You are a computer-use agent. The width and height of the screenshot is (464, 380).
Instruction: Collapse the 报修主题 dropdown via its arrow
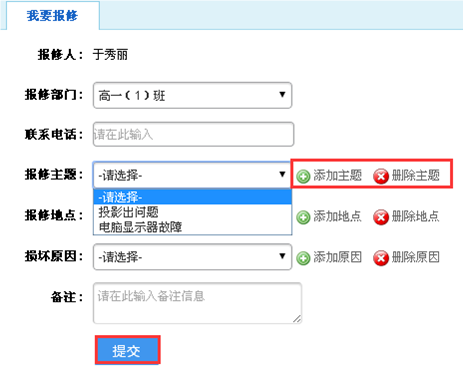[282, 174]
